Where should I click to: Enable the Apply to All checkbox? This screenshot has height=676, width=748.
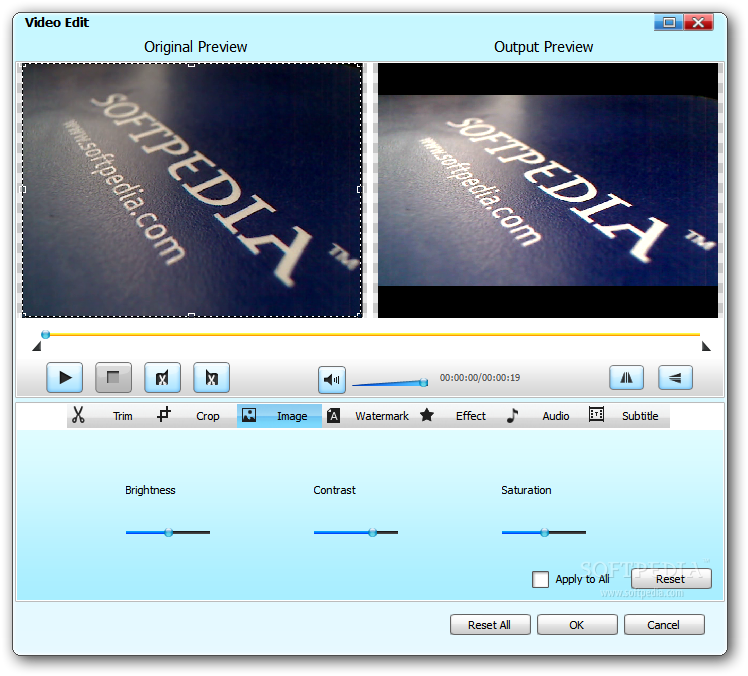[540, 579]
